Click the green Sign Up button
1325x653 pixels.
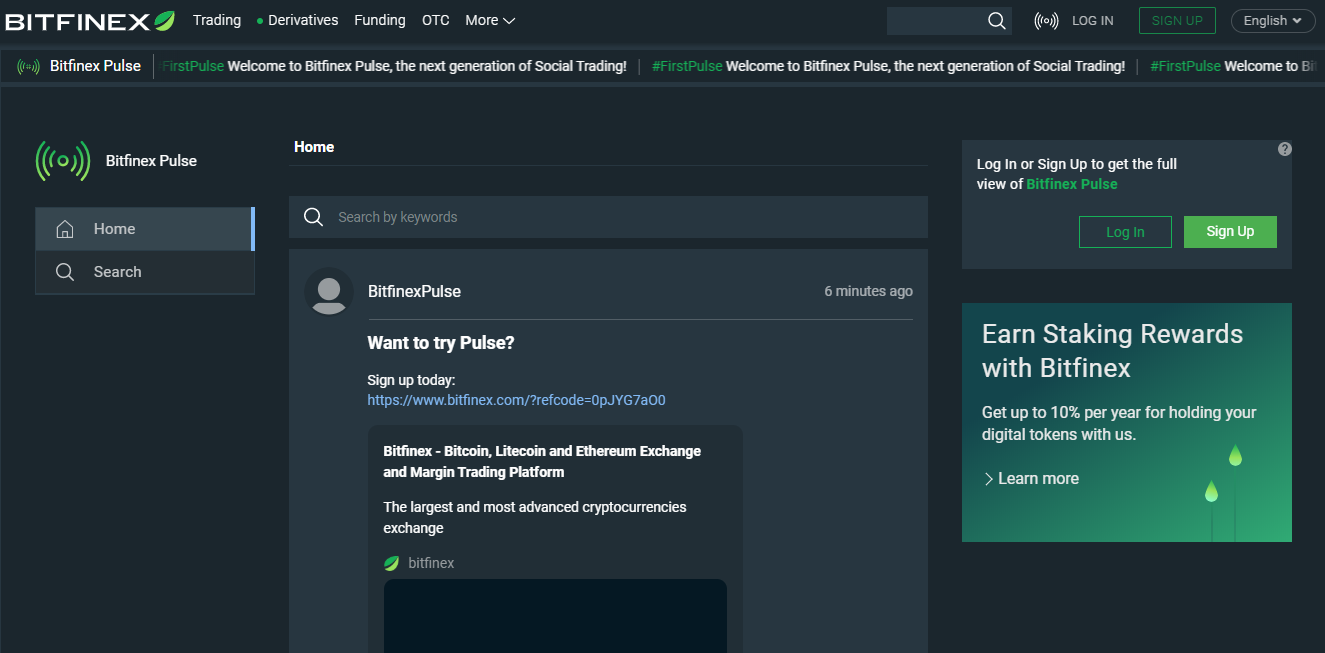1229,232
